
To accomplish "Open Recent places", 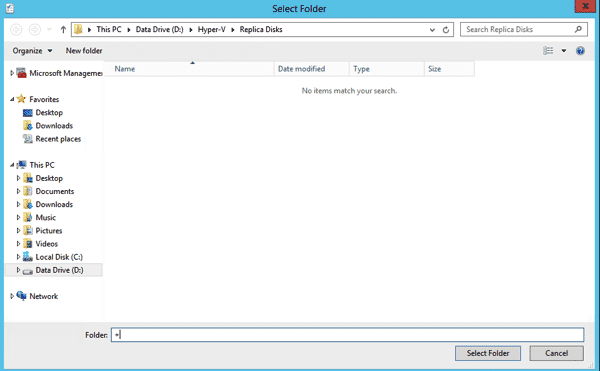I will 58,139.
